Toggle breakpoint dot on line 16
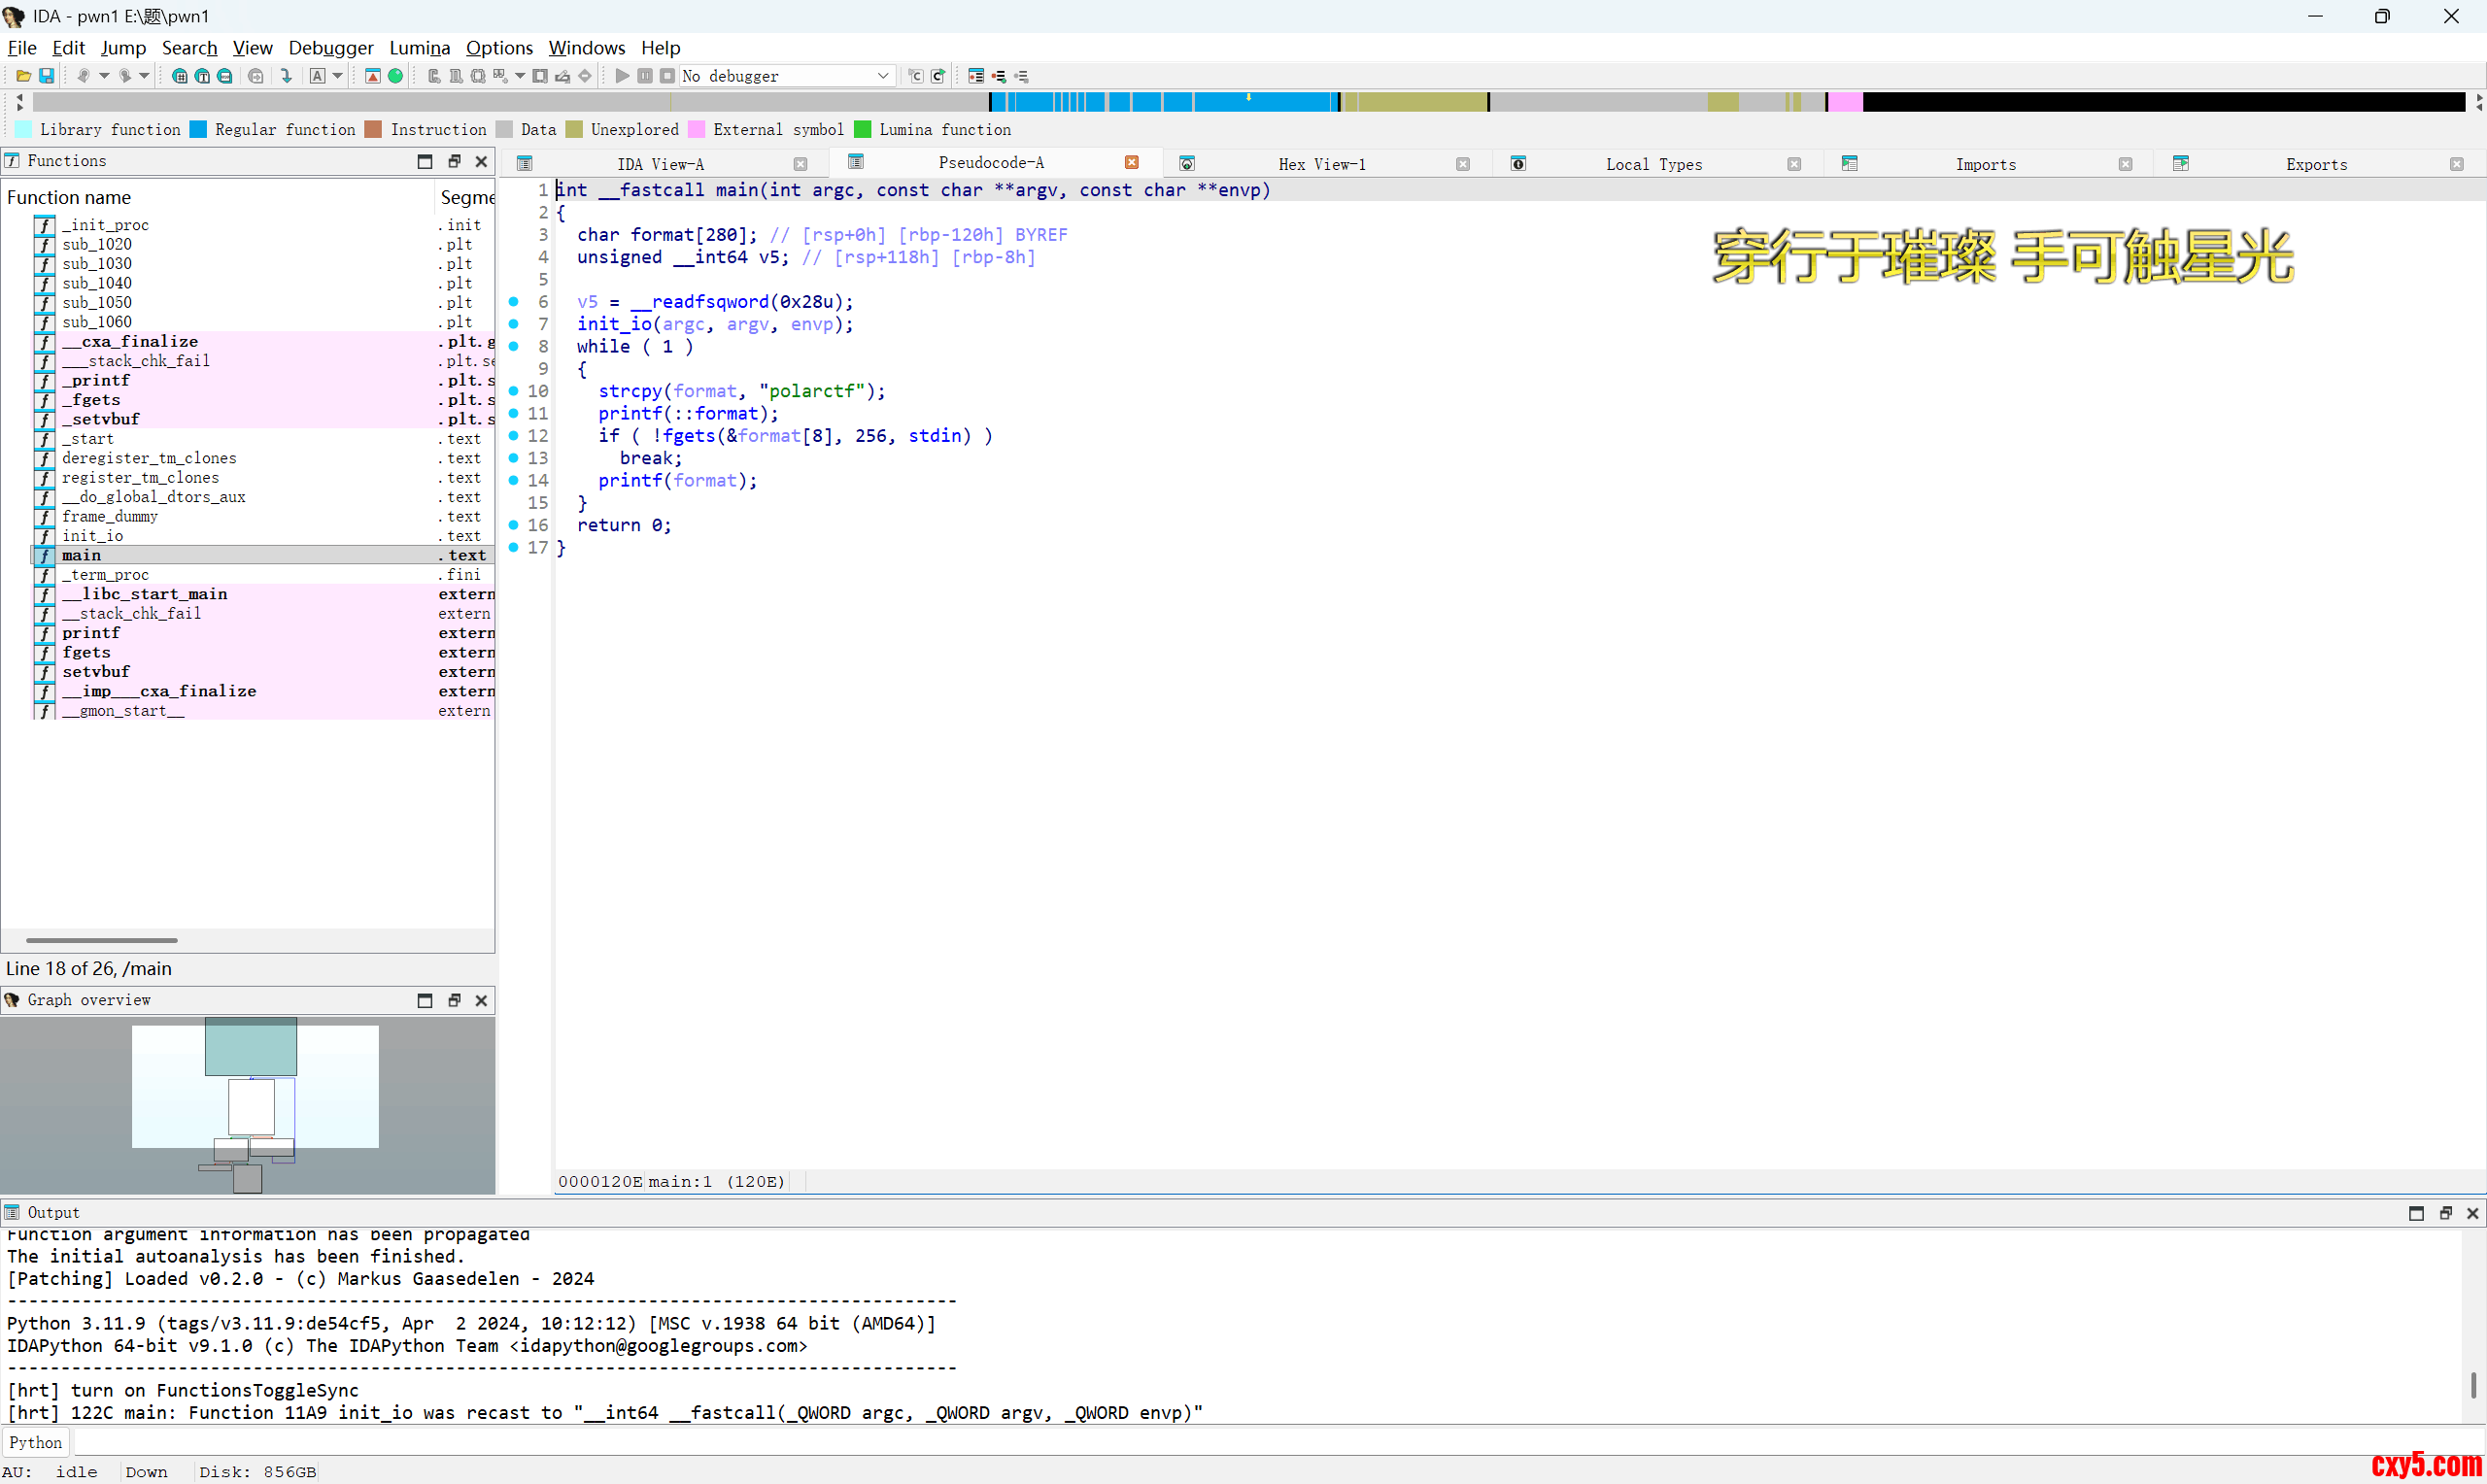 513,525
